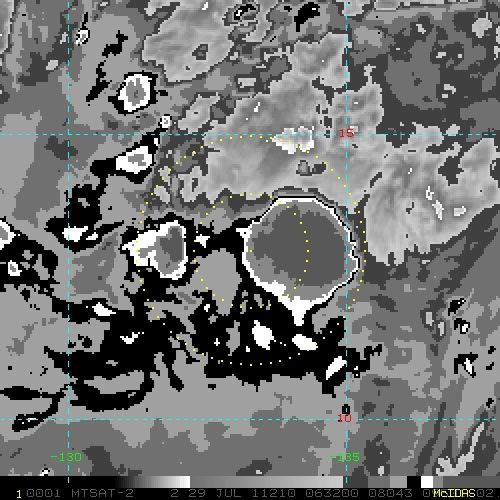Click the 11210 Julian day number
The height and width of the screenshot is (500, 500).
(x=273, y=493)
